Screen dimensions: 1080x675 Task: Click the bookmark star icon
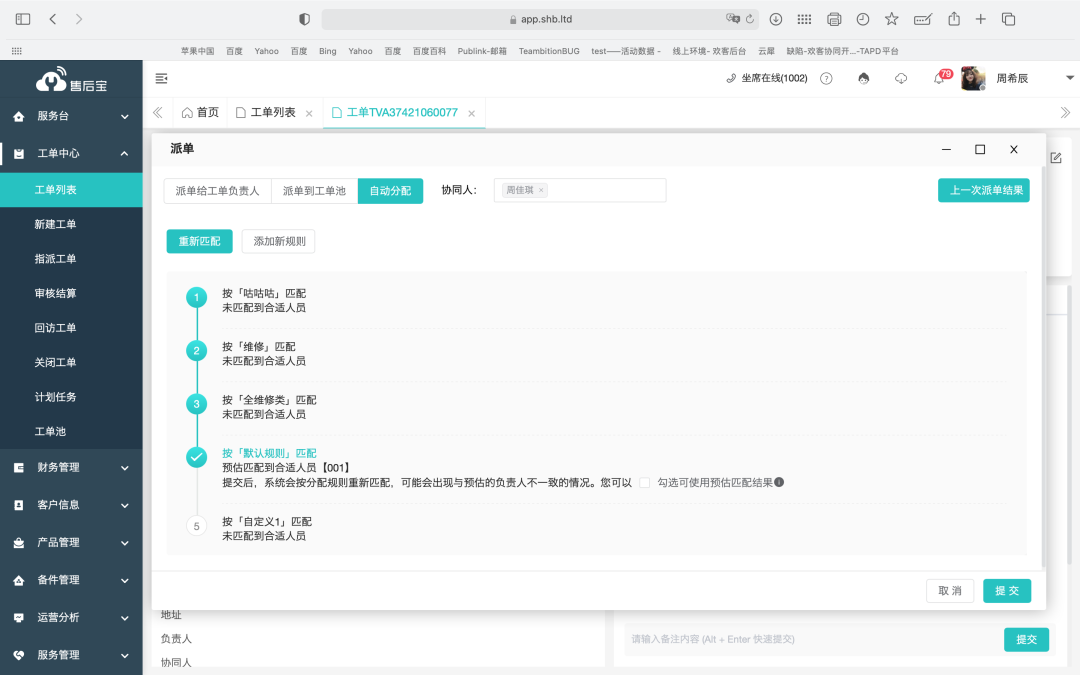tap(891, 19)
